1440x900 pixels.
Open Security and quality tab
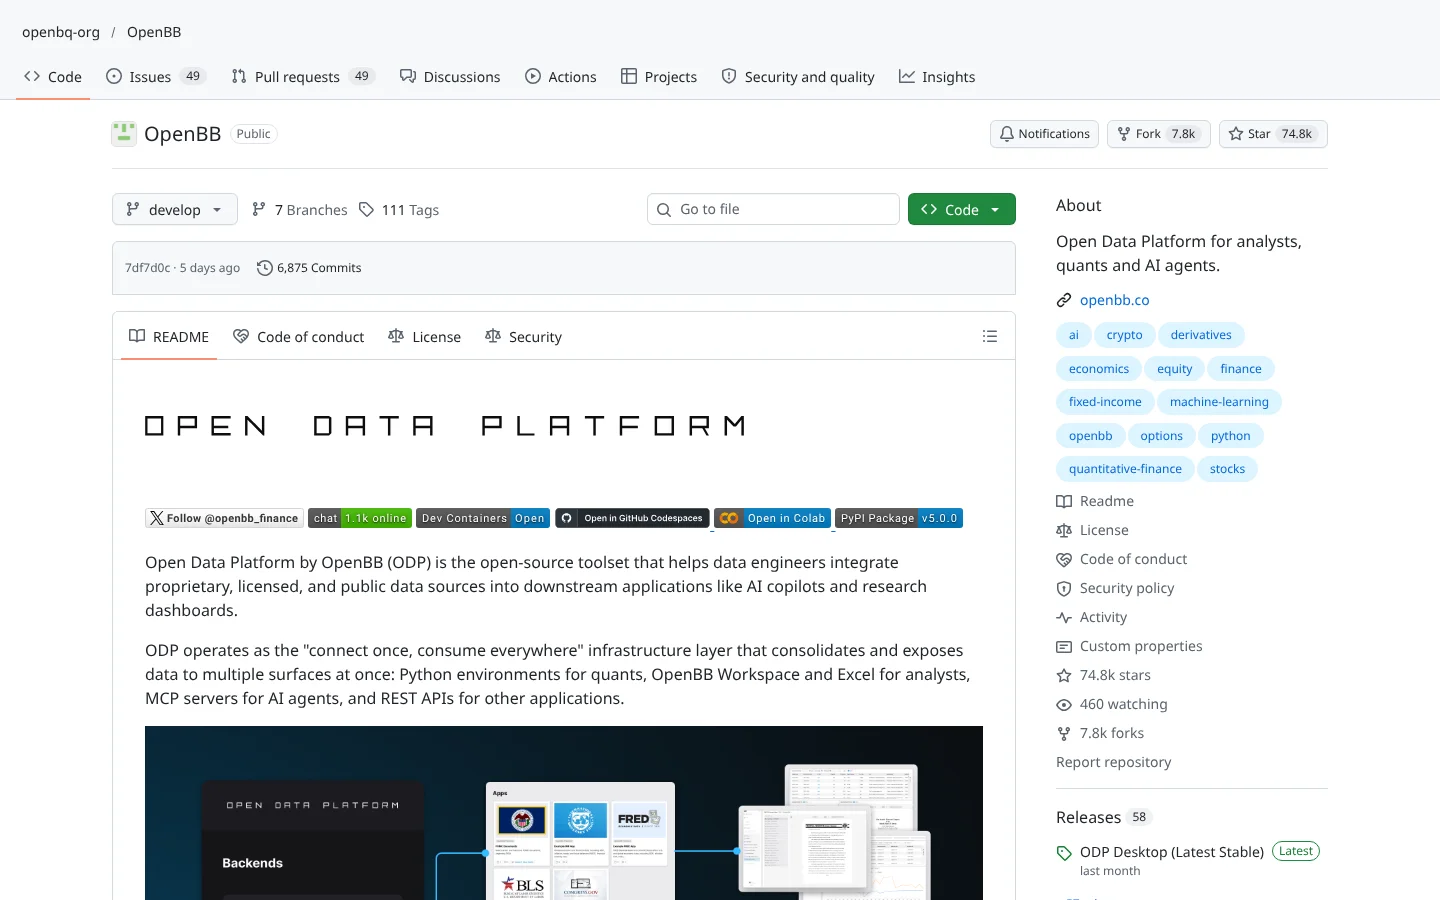(x=798, y=77)
